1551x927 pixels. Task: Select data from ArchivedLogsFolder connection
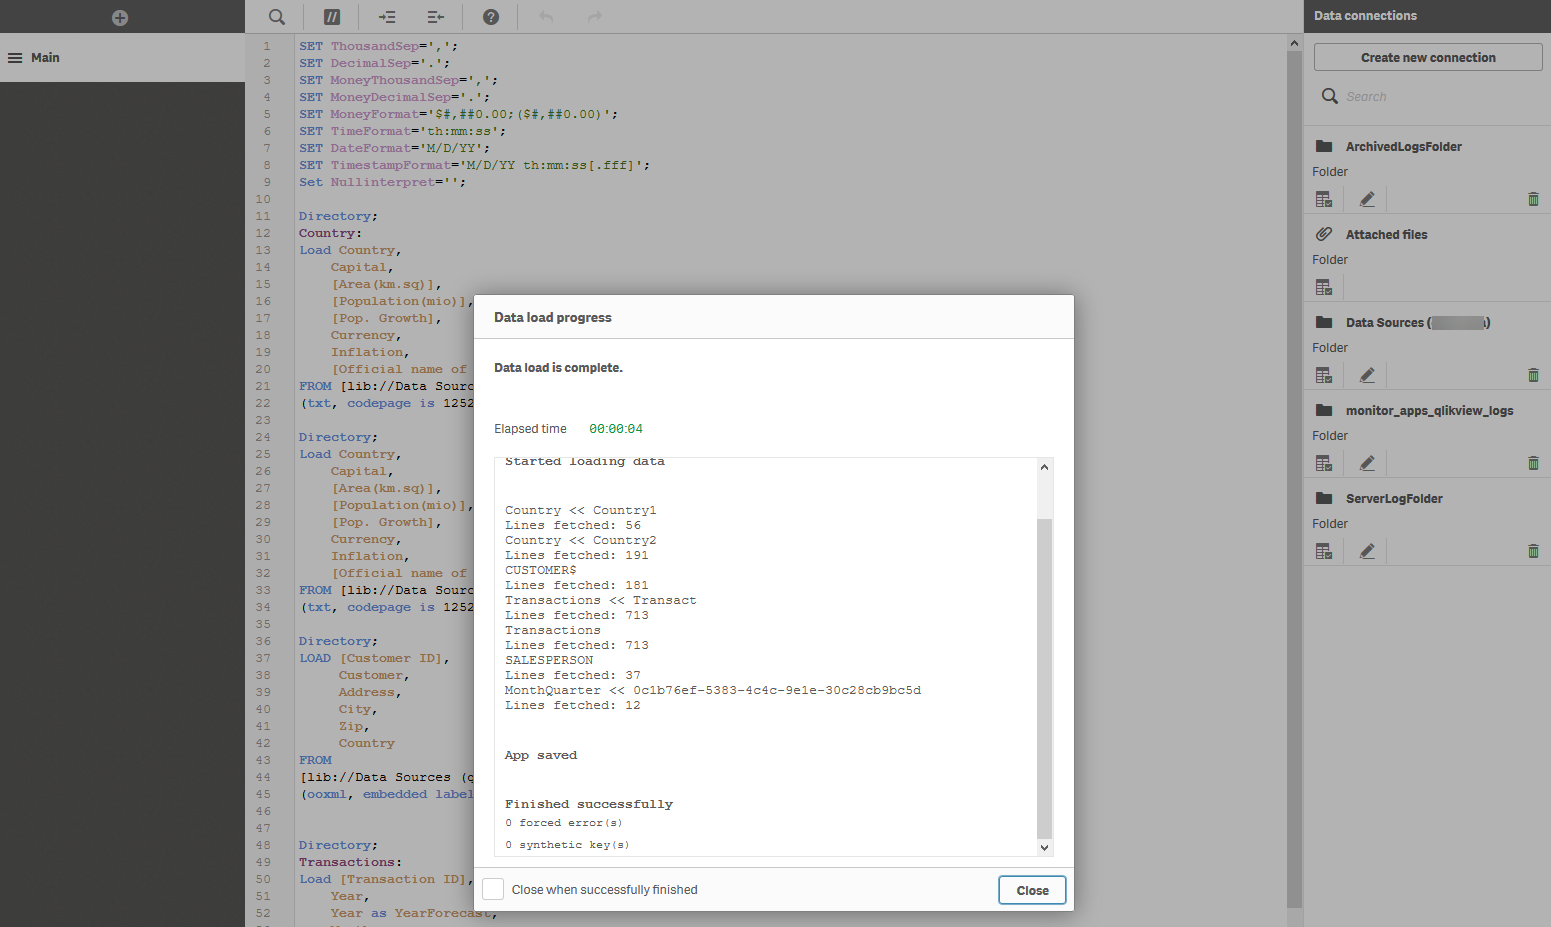(x=1324, y=199)
